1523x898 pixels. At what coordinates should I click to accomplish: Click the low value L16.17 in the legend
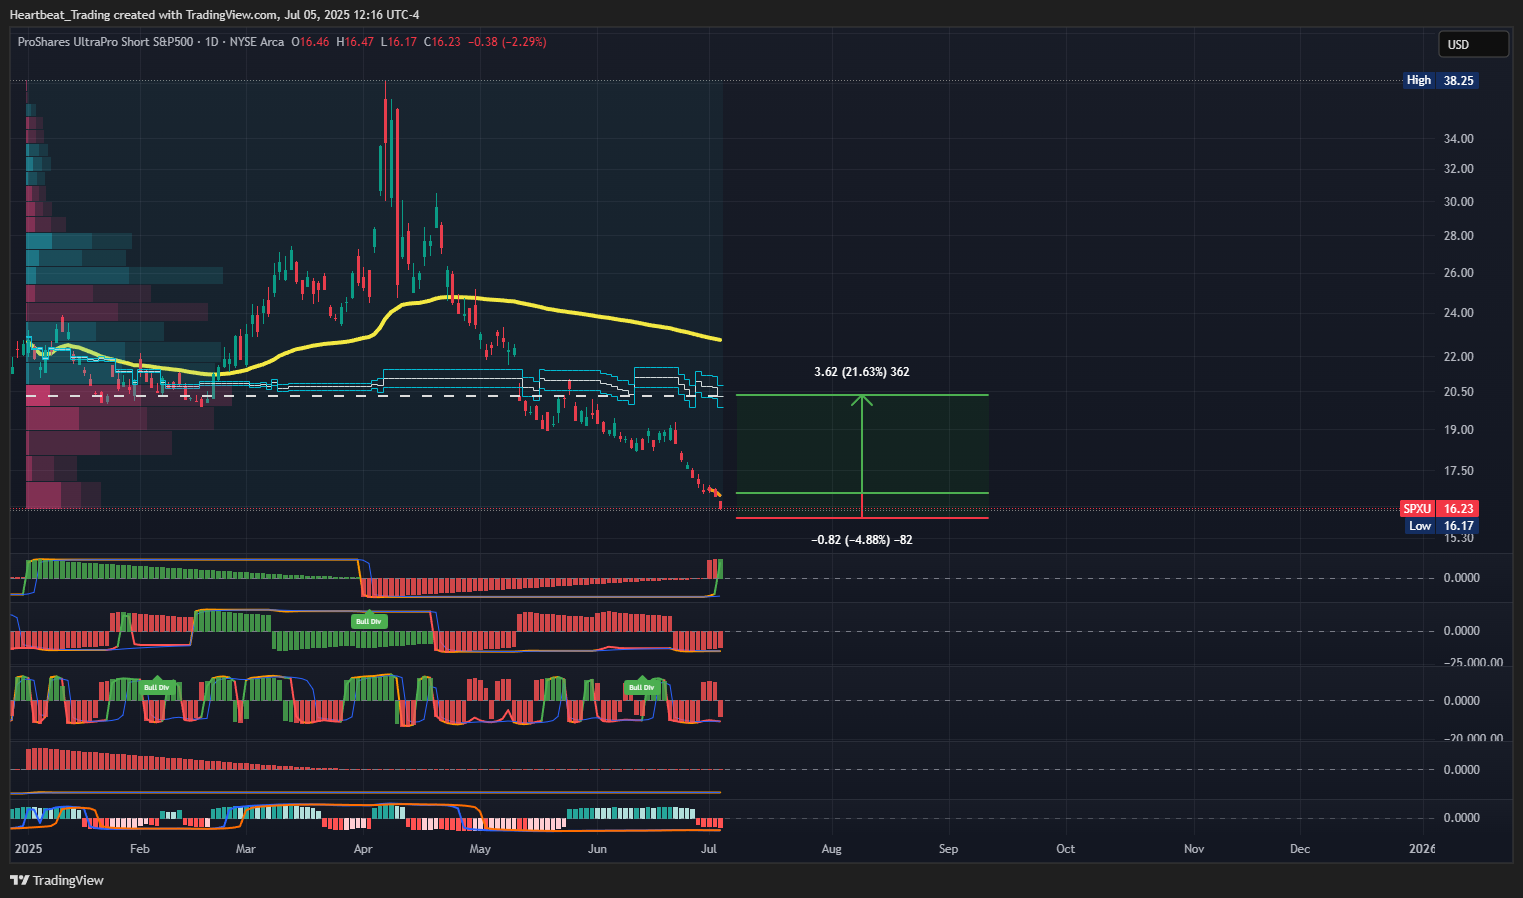(398, 42)
